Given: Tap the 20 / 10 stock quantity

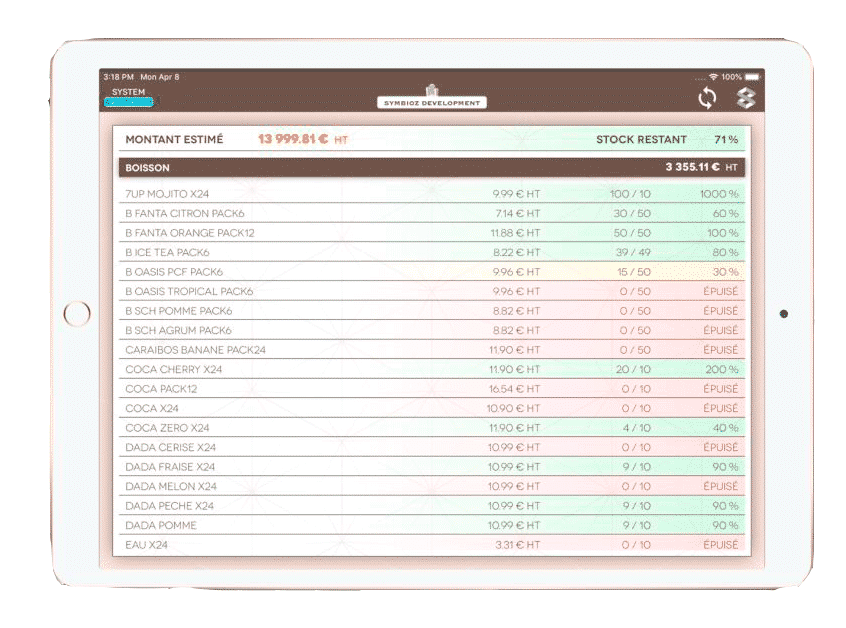Looking at the screenshot, I should pos(633,369).
